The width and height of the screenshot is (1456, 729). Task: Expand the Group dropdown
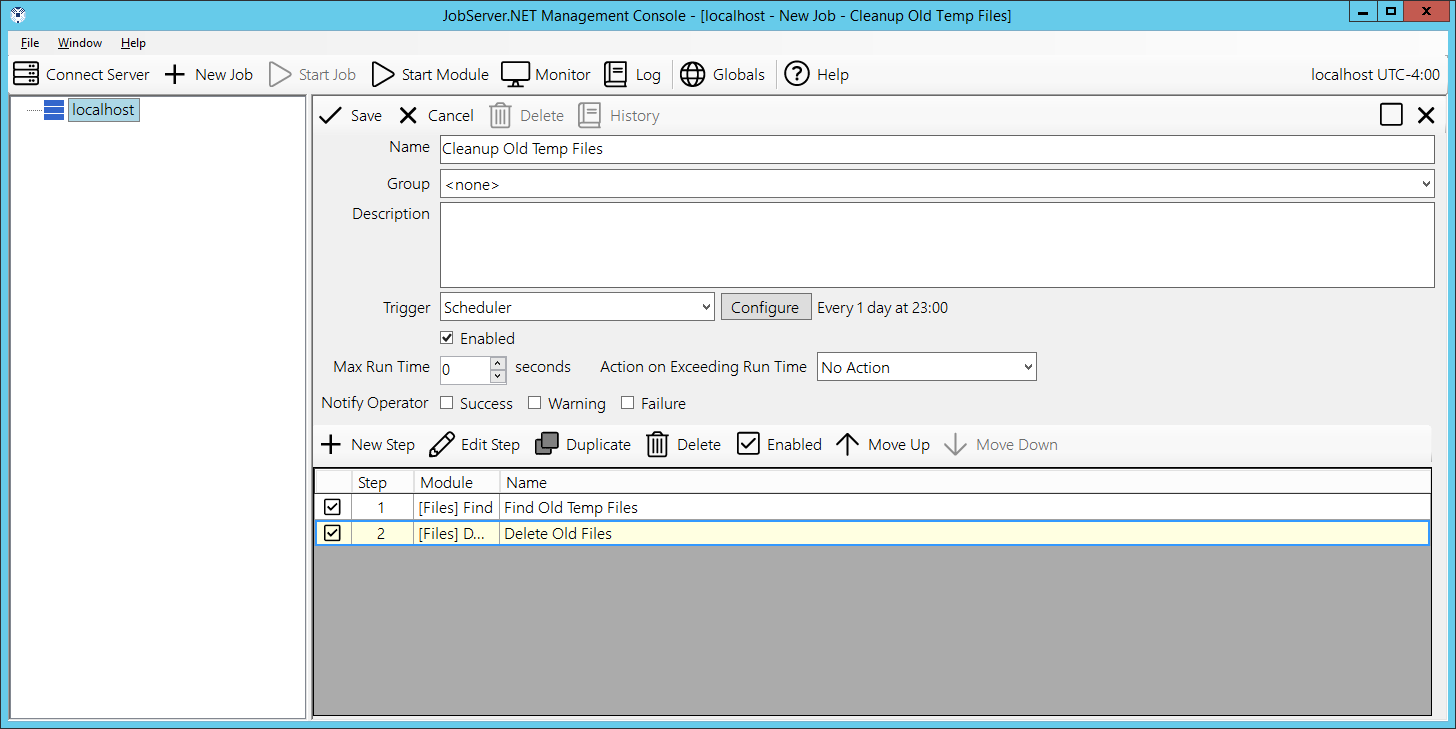coord(1425,184)
